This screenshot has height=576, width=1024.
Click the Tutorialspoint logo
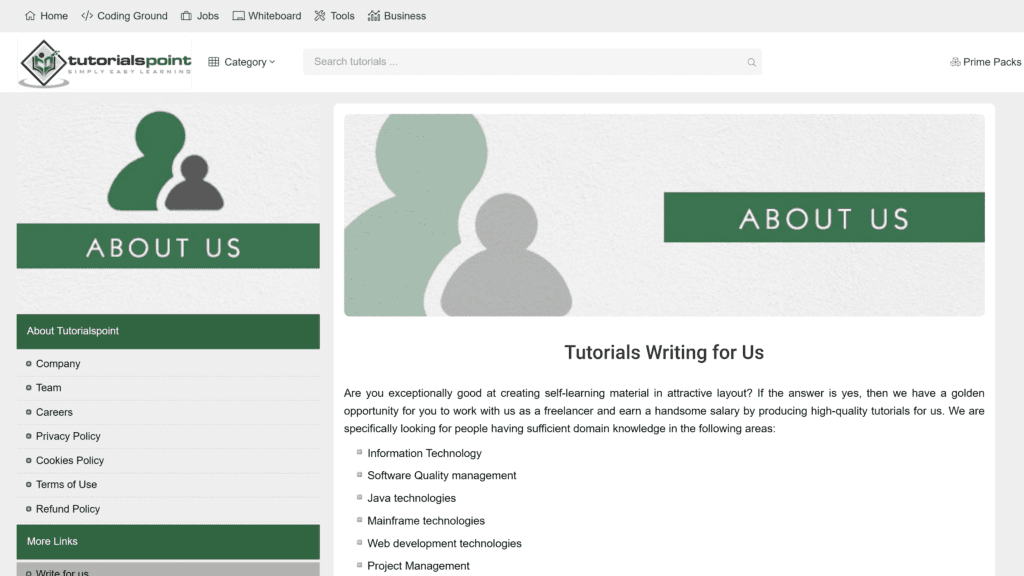pyautogui.click(x=105, y=63)
